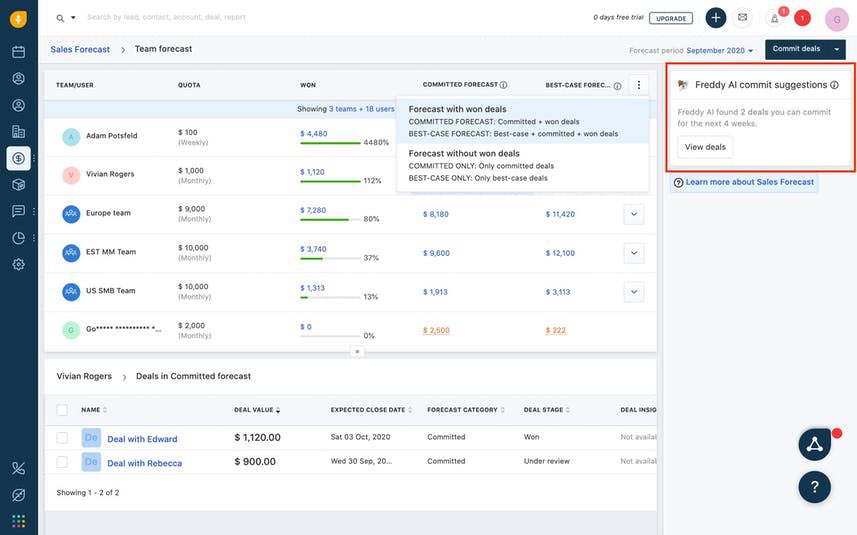This screenshot has width=857, height=535.
Task: Open Commit deals dropdown arrow
Action: pos(836,49)
